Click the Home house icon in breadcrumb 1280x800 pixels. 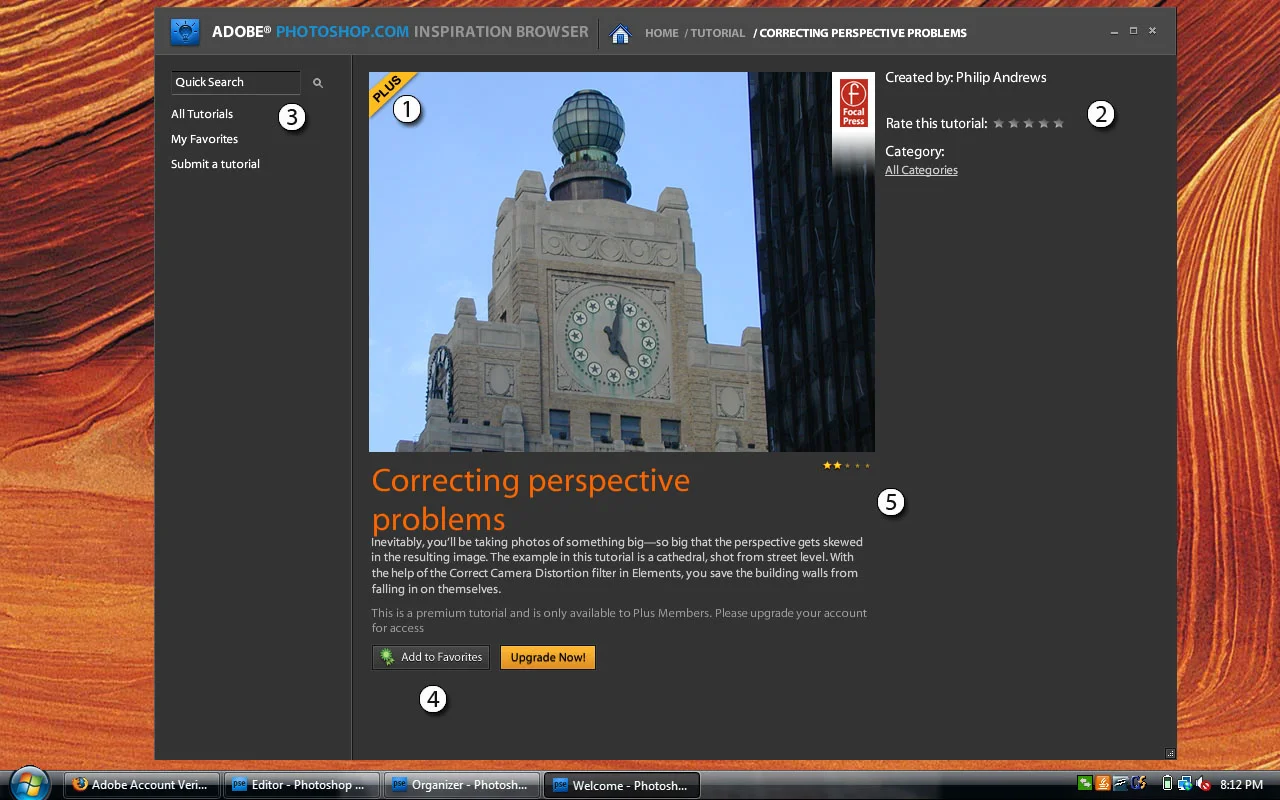(620, 33)
